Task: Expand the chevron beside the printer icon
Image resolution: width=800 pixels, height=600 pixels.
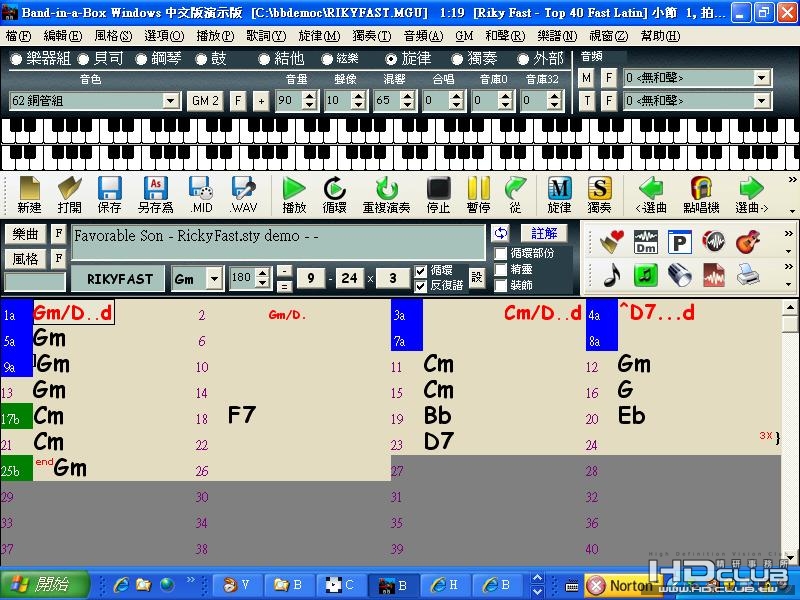Action: [x=789, y=266]
